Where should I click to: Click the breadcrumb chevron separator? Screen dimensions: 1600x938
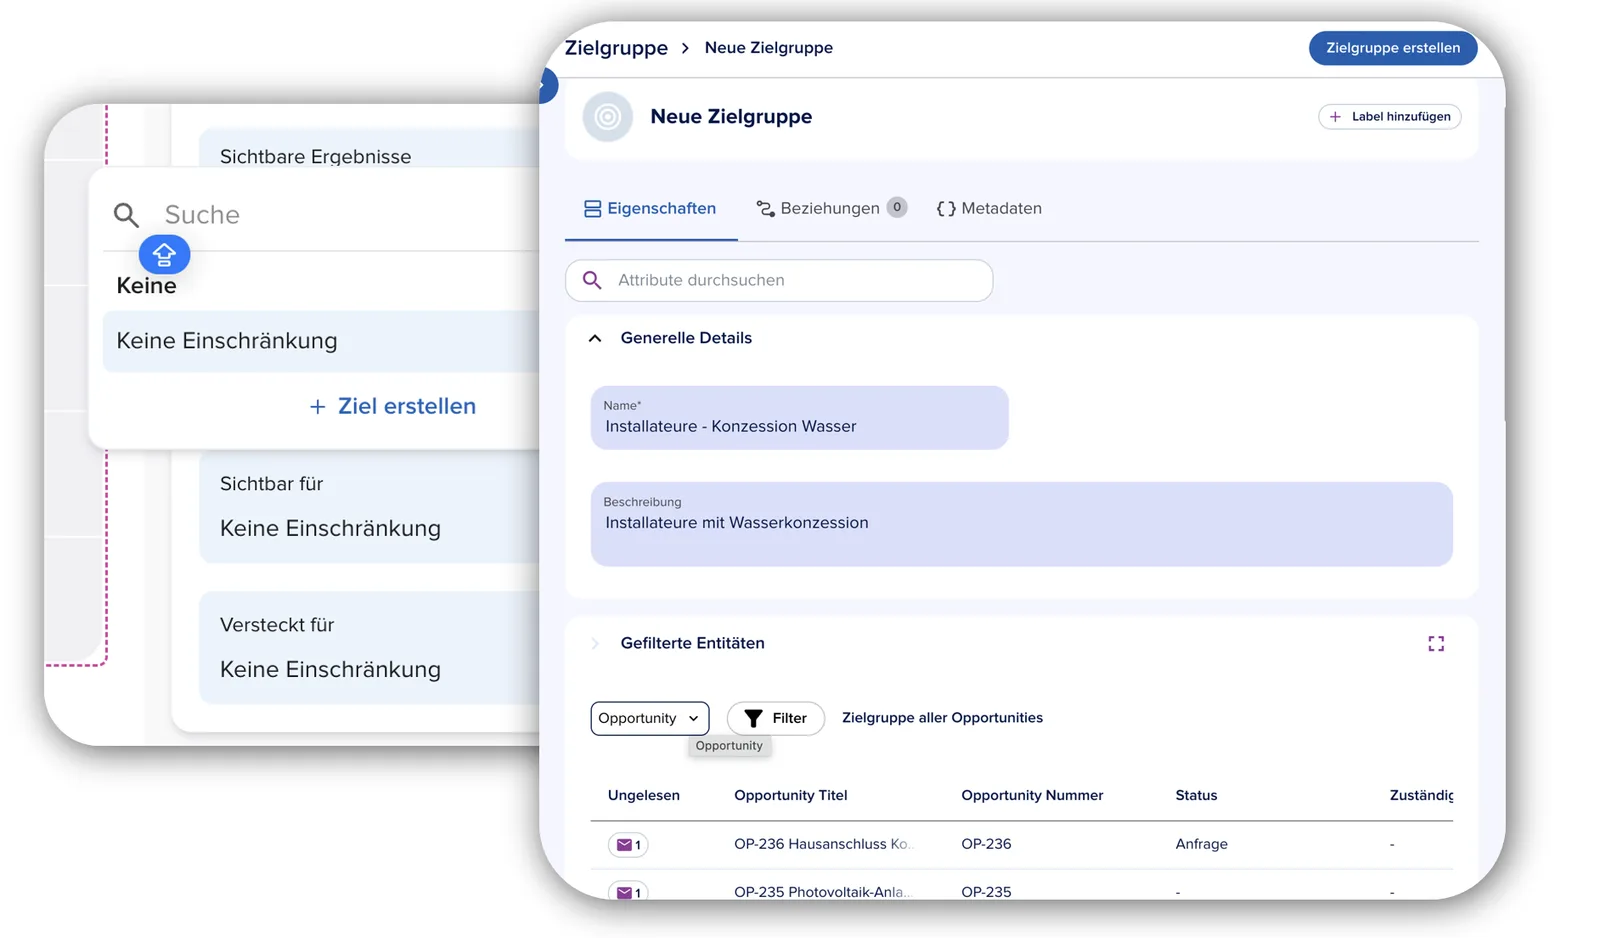coord(685,48)
